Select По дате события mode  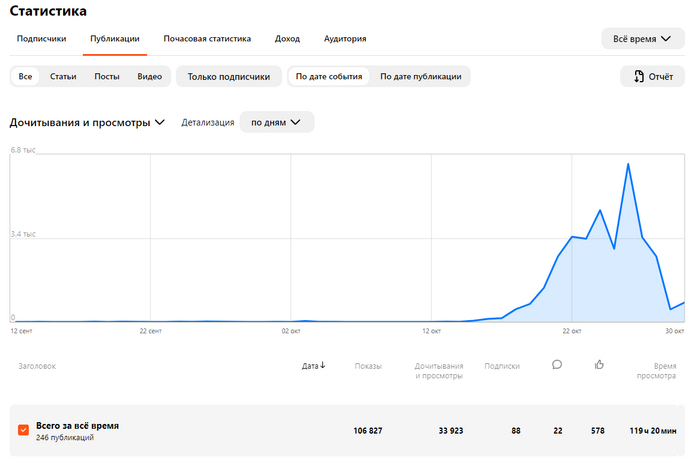pos(329,76)
